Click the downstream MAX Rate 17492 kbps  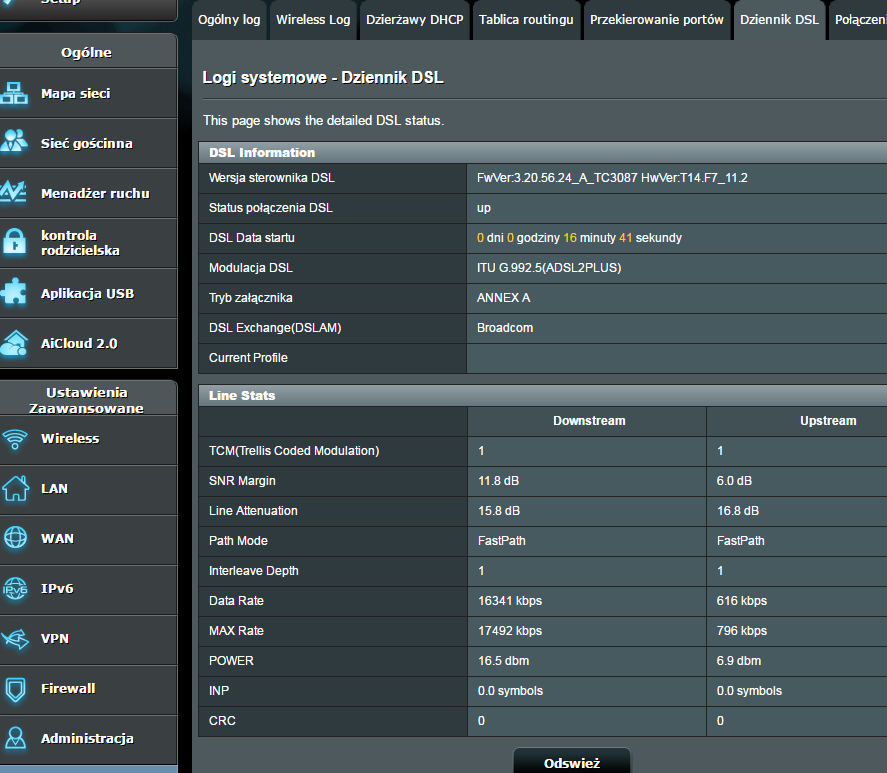tap(510, 630)
